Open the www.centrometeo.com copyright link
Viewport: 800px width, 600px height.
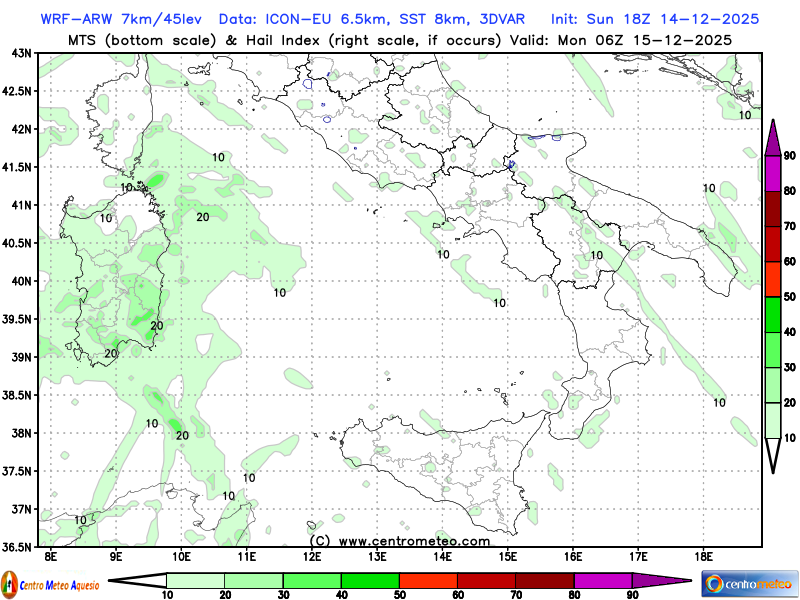pyautogui.click(x=400, y=540)
